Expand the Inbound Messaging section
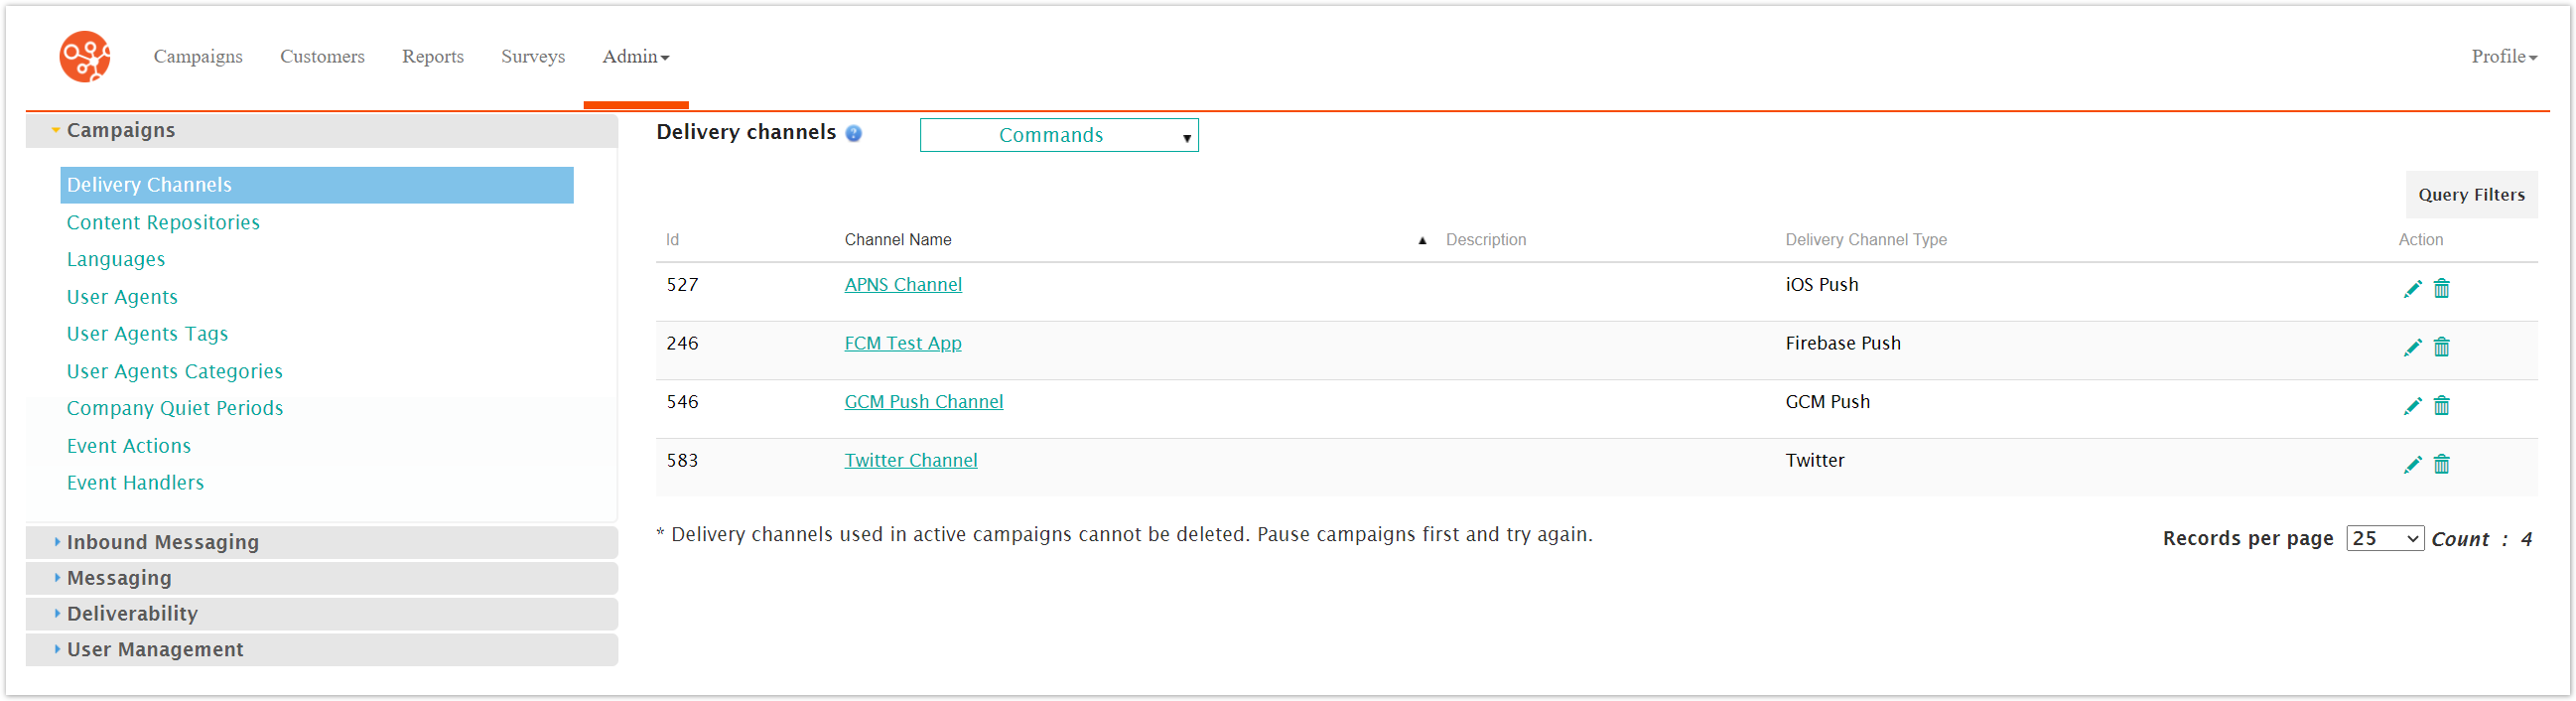This screenshot has height=701, width=2576. [162, 542]
